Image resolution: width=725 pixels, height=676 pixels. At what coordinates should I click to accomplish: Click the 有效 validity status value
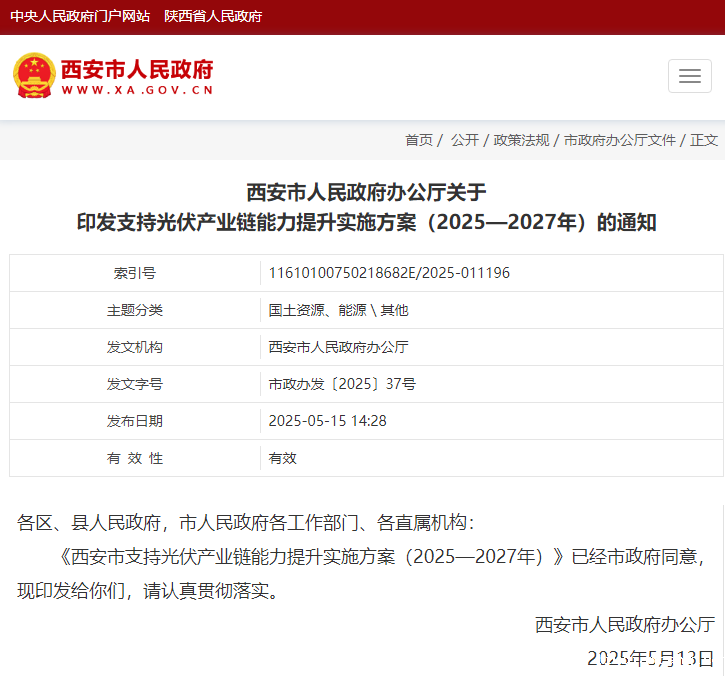click(x=283, y=458)
